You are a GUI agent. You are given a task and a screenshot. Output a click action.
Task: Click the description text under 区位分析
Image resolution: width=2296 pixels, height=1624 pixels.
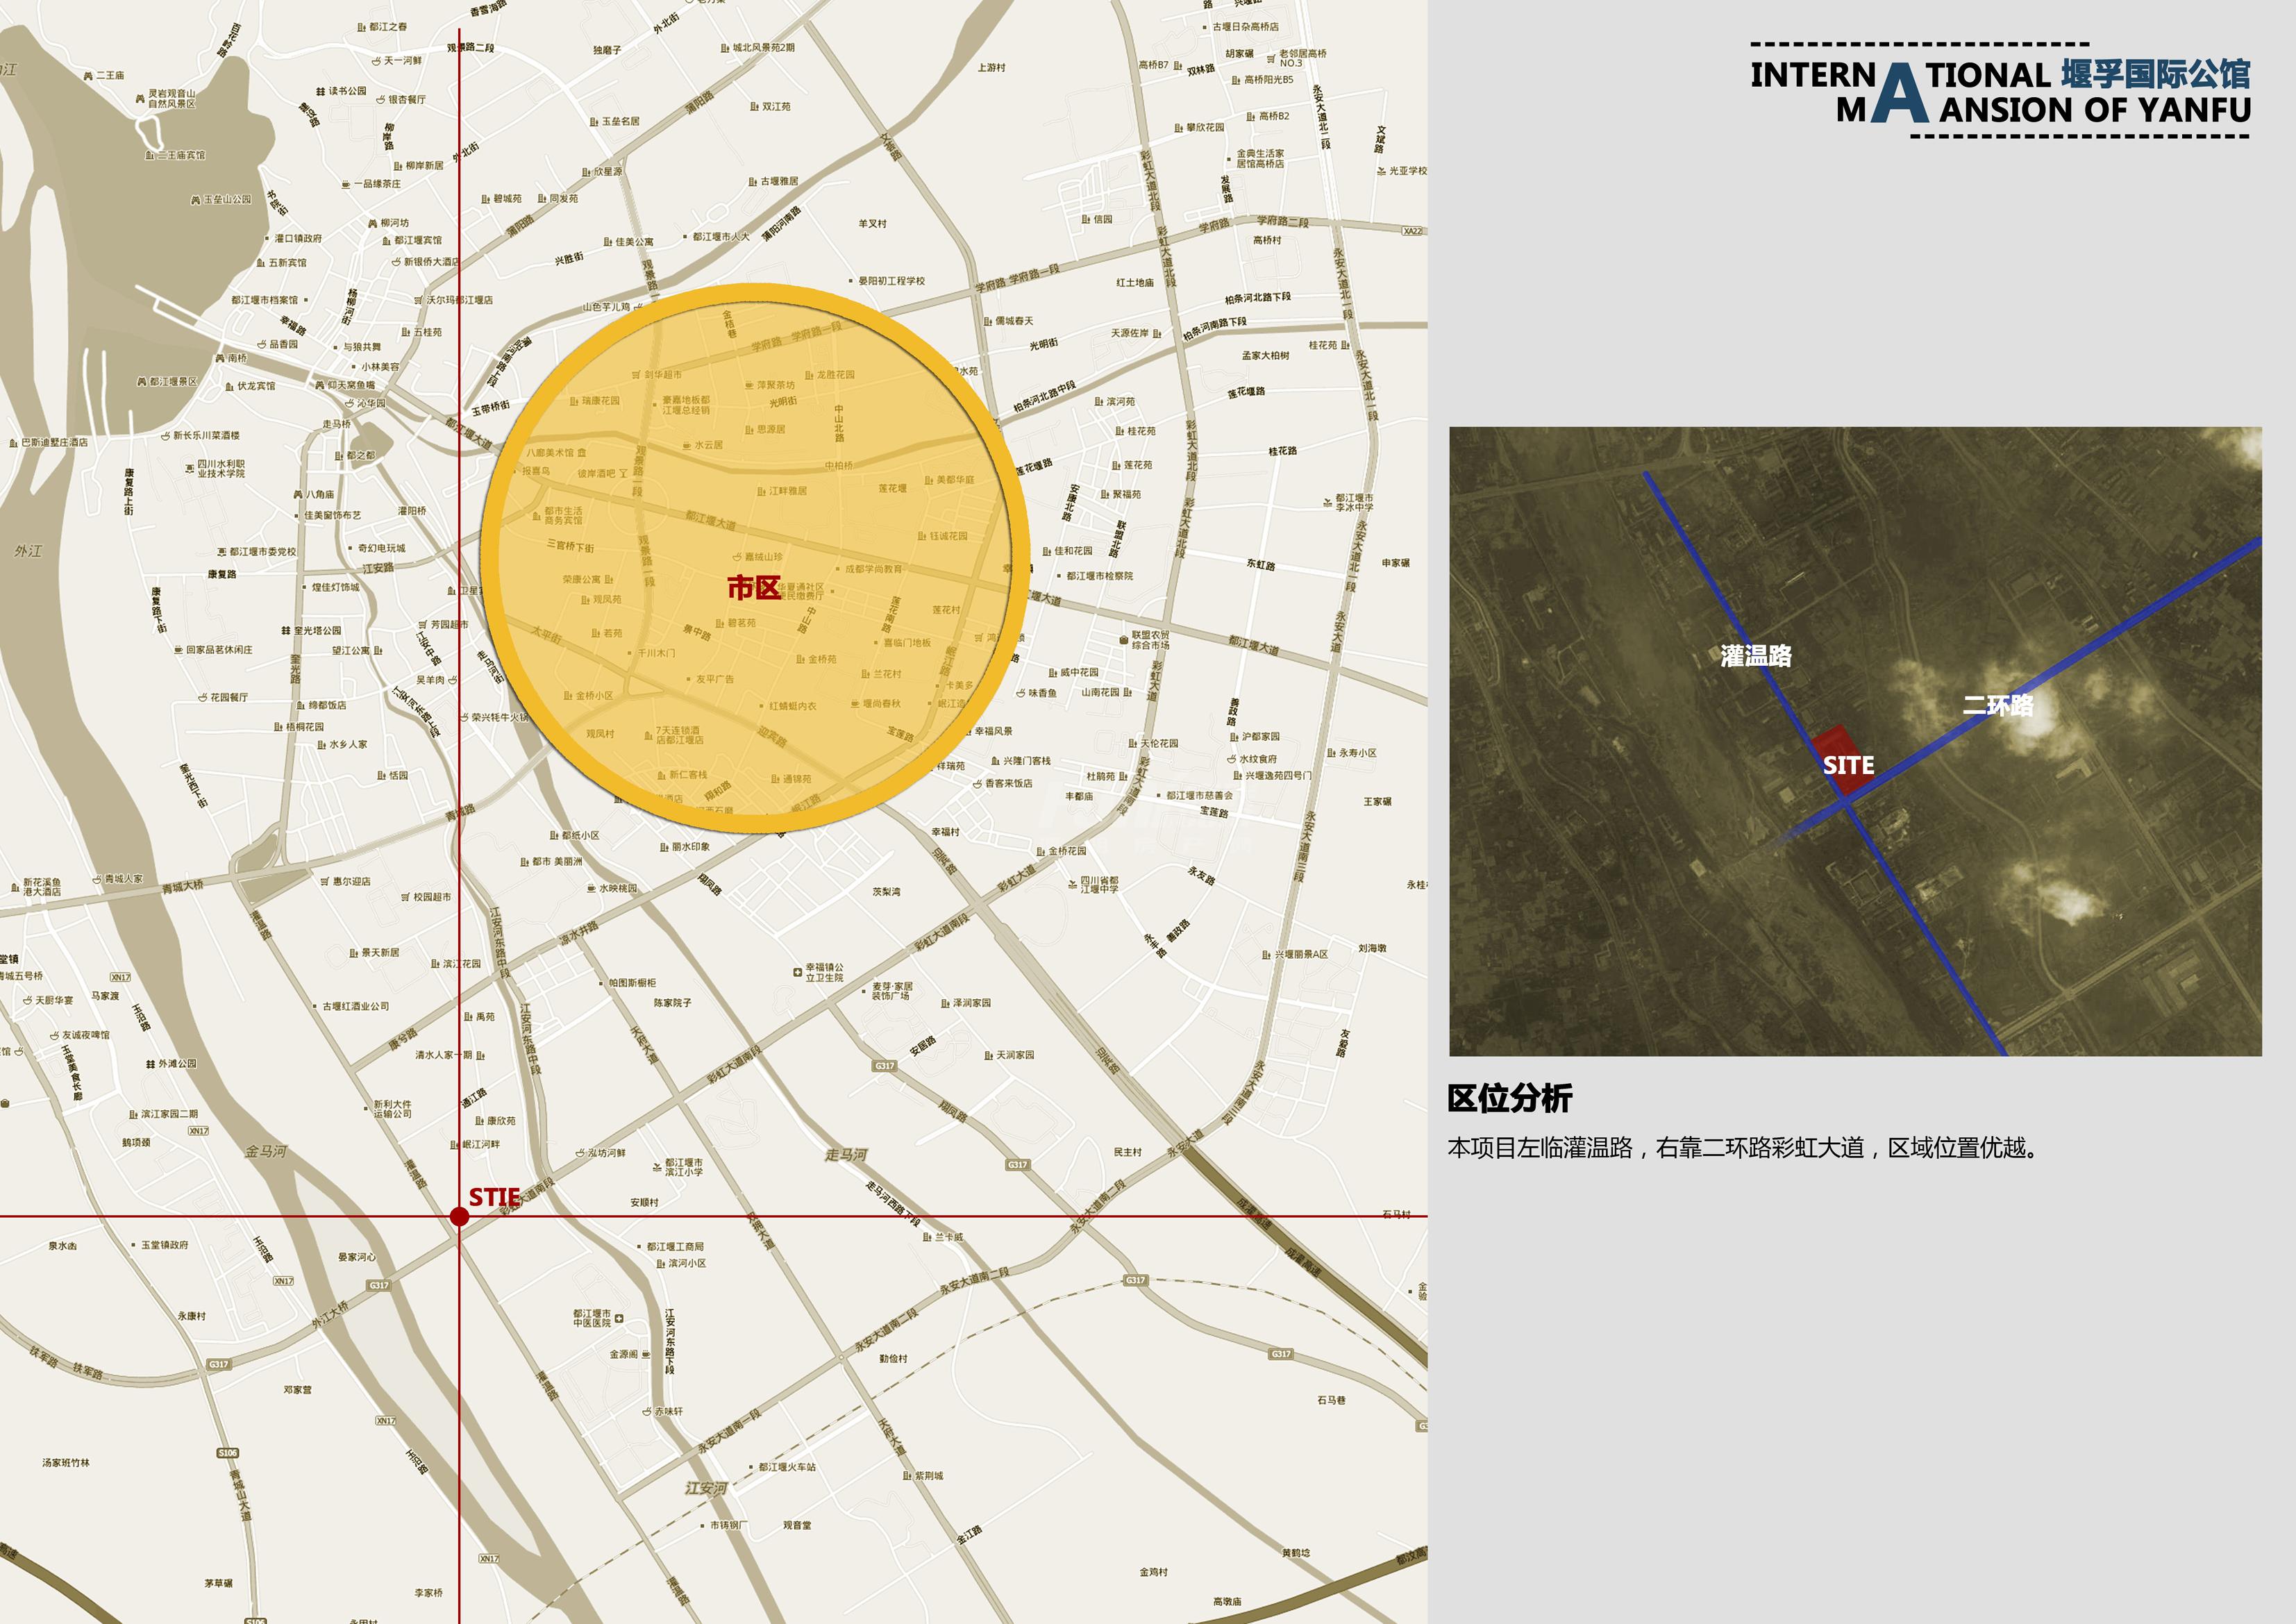1742,1148
